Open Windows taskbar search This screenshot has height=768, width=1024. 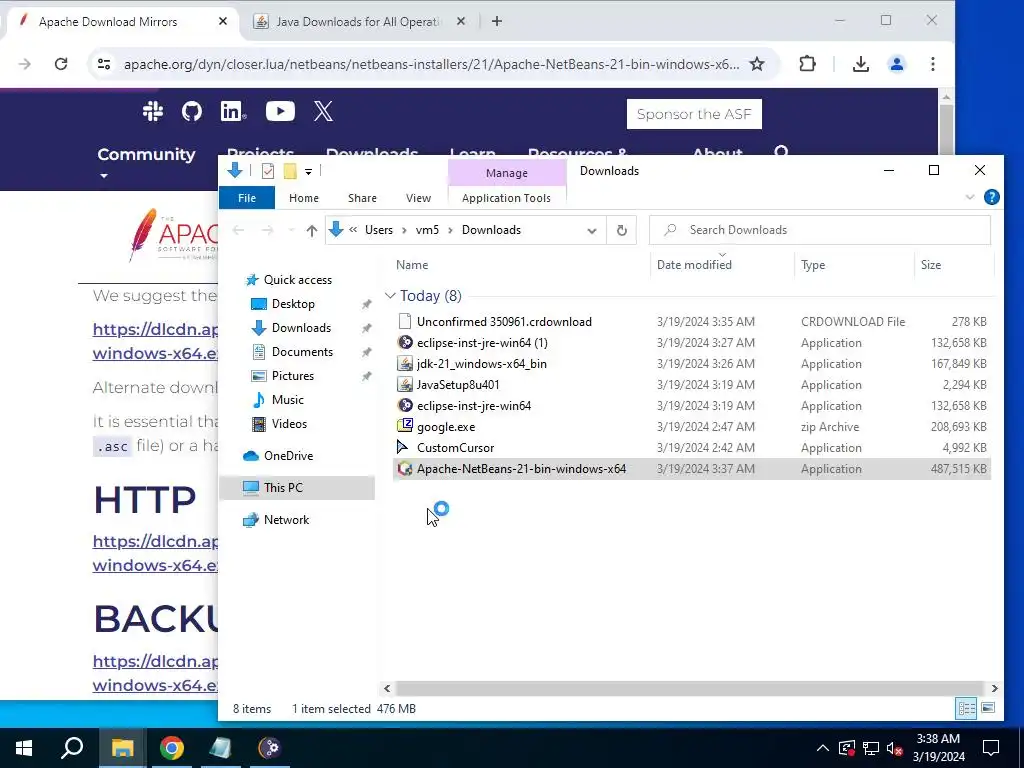pyautogui.click(x=72, y=748)
